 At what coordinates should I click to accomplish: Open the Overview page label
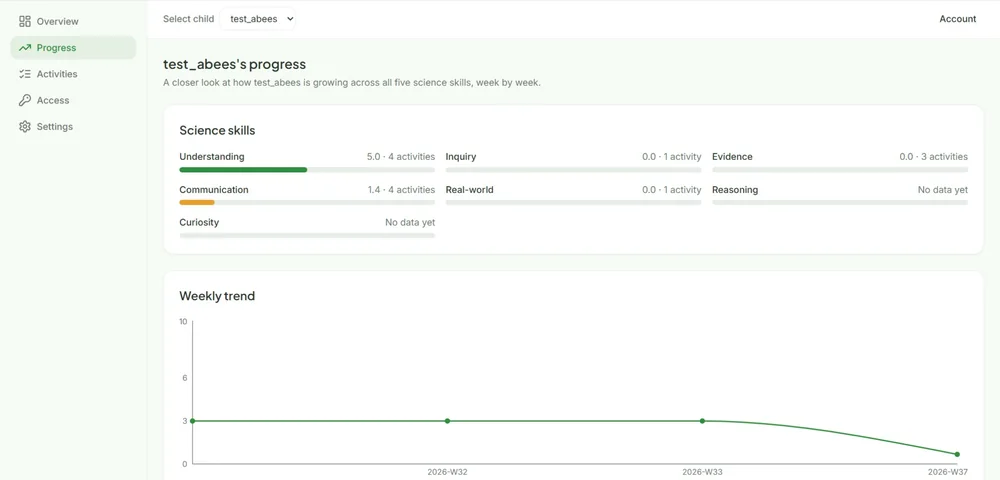57,22
